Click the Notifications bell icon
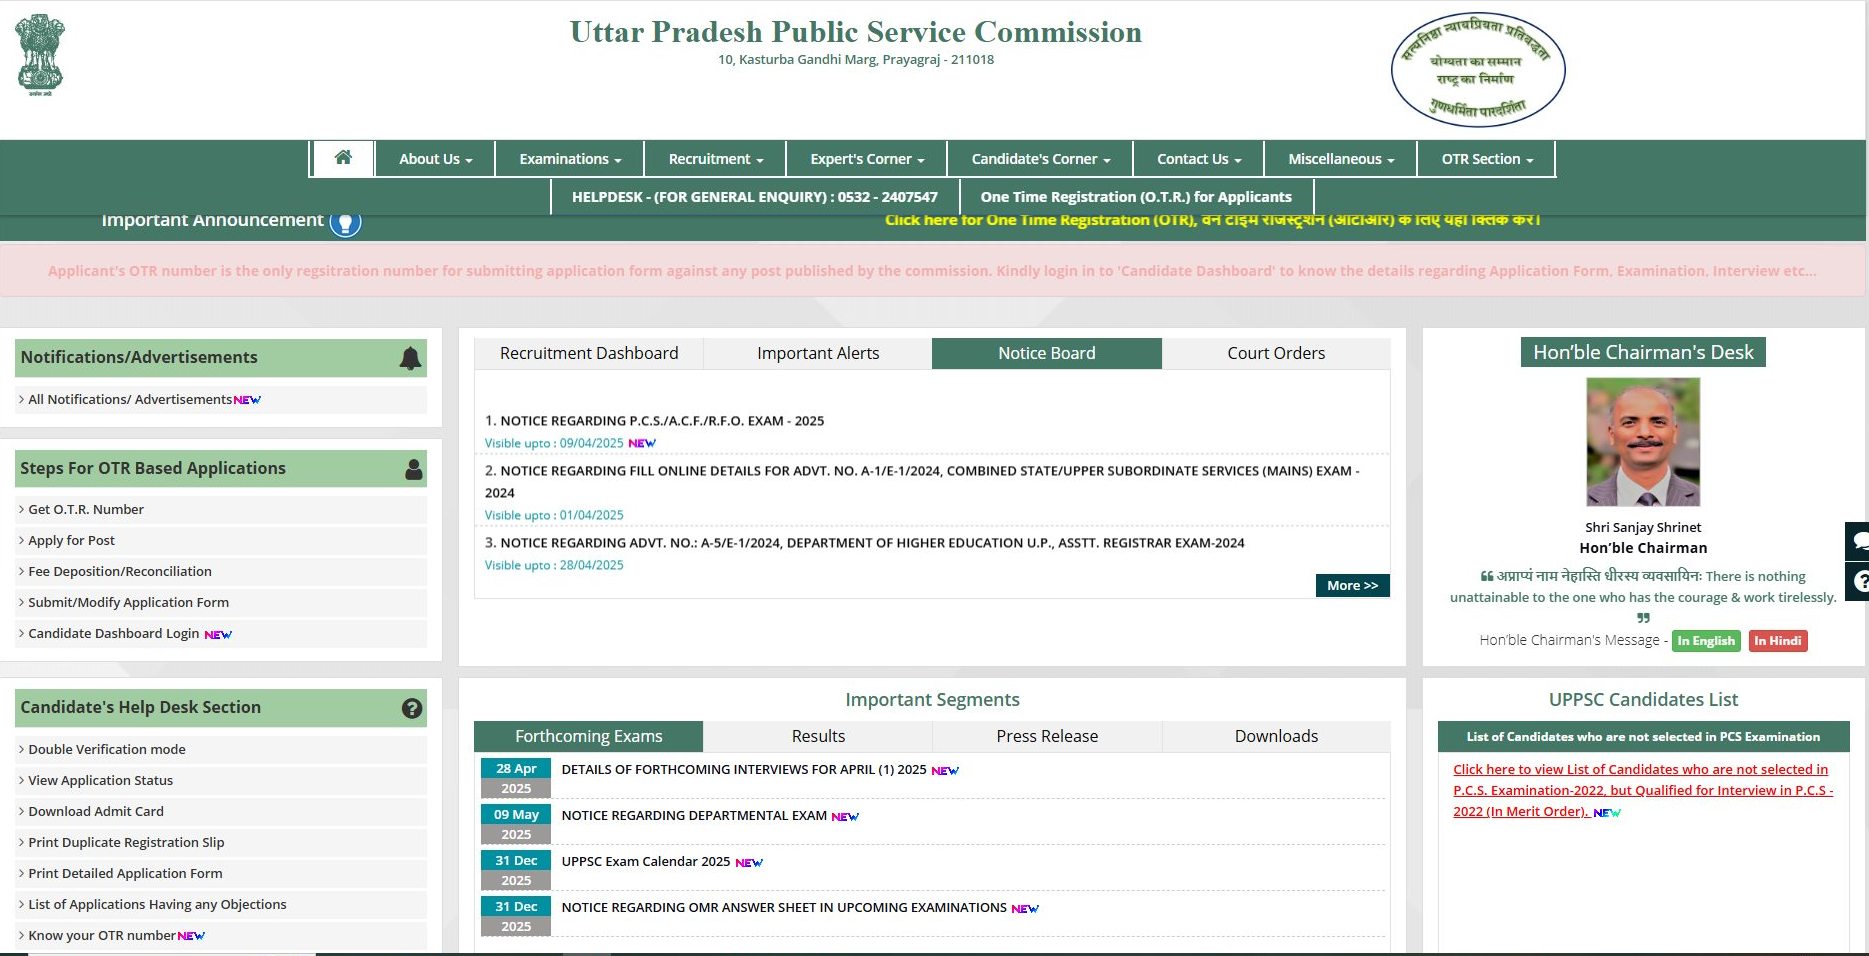 pyautogui.click(x=410, y=358)
